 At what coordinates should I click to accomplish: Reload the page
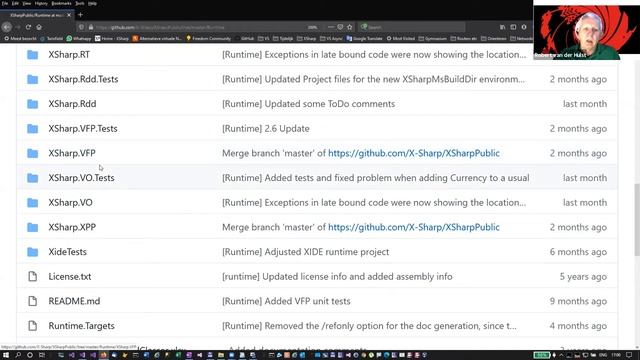point(28,27)
